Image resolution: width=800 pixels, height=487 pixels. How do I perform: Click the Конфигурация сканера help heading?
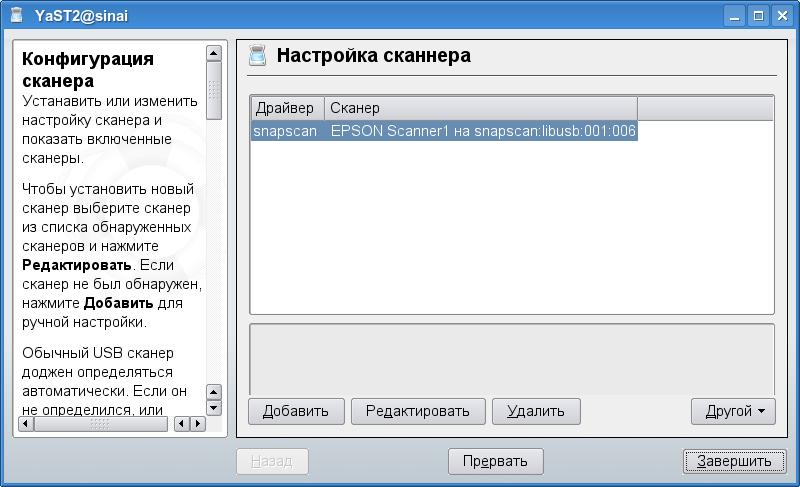click(87, 70)
